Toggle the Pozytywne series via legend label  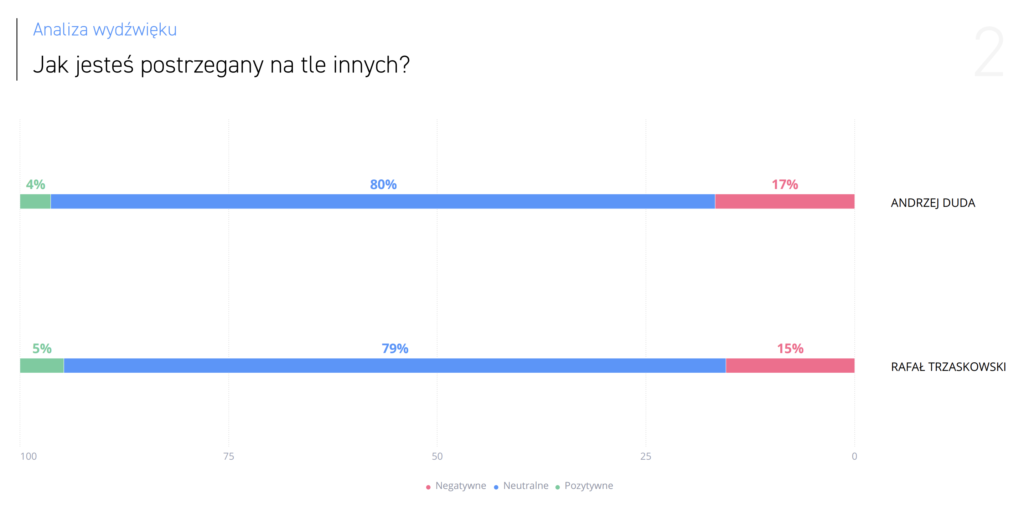(589, 486)
